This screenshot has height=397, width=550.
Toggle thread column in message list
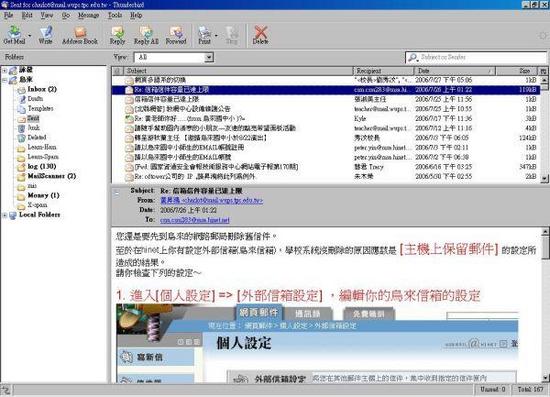[x=117, y=71]
